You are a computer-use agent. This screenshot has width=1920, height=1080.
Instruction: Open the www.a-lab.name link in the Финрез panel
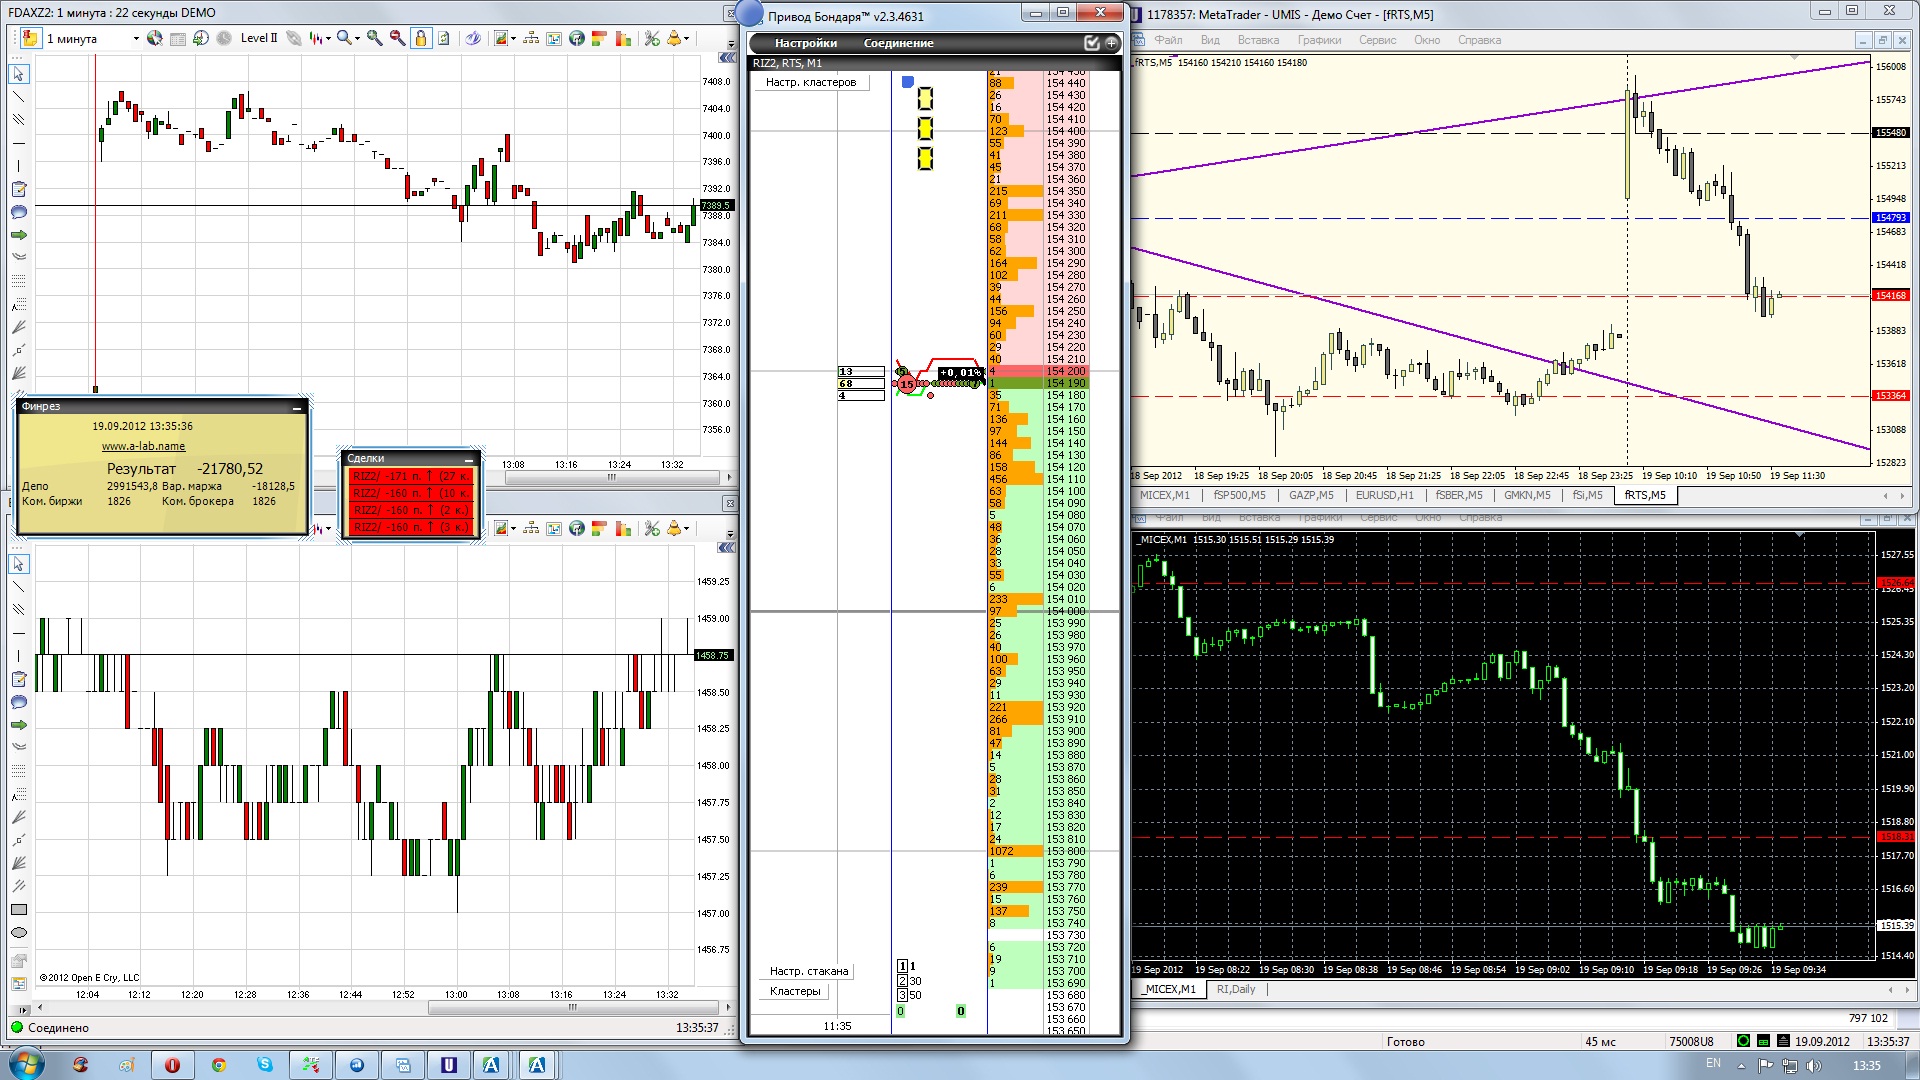143,446
